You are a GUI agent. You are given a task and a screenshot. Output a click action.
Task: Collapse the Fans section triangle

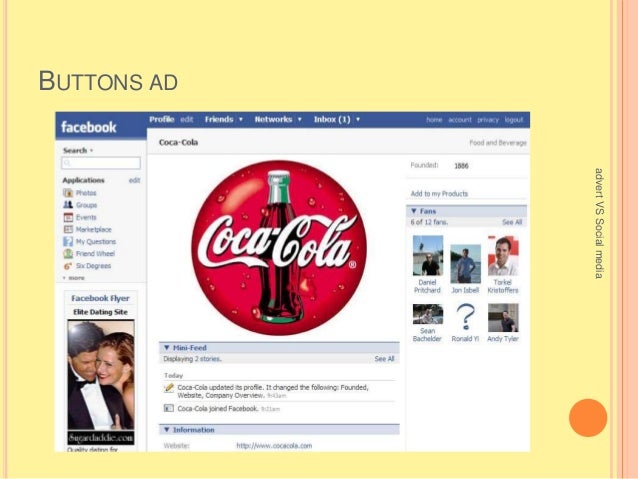(414, 211)
